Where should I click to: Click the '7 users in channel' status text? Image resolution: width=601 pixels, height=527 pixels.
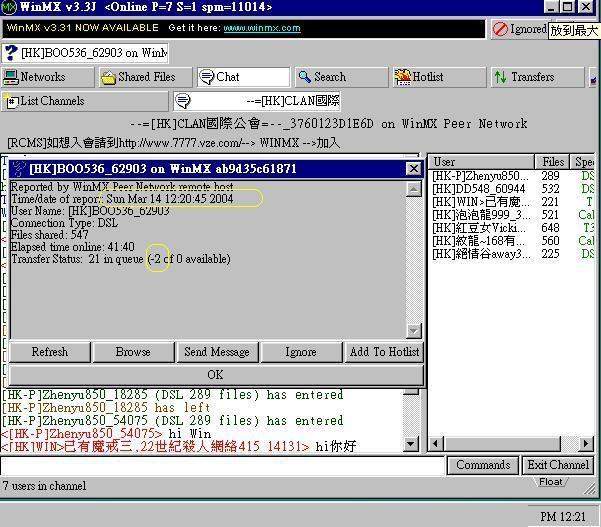[44, 486]
